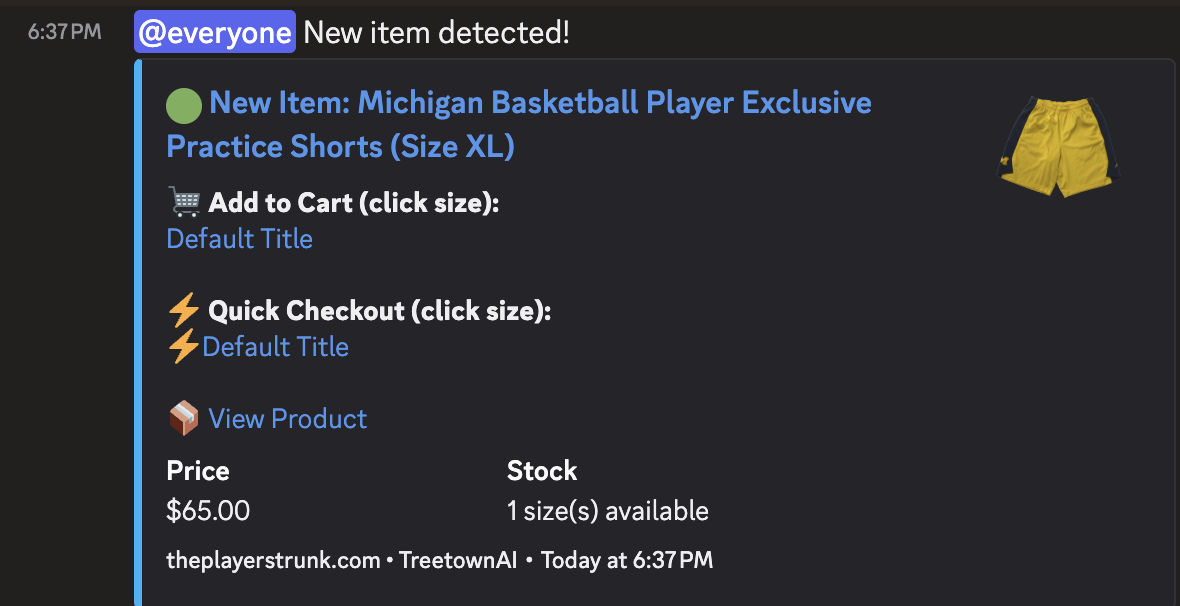Open the Michigan Basketball Practice Shorts title link
Screen dimensions: 1180x606
[518, 124]
